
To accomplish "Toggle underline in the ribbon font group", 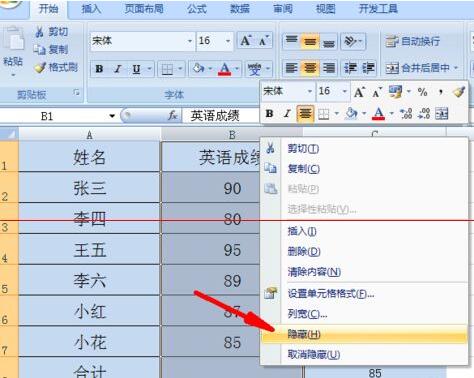I will [136, 69].
